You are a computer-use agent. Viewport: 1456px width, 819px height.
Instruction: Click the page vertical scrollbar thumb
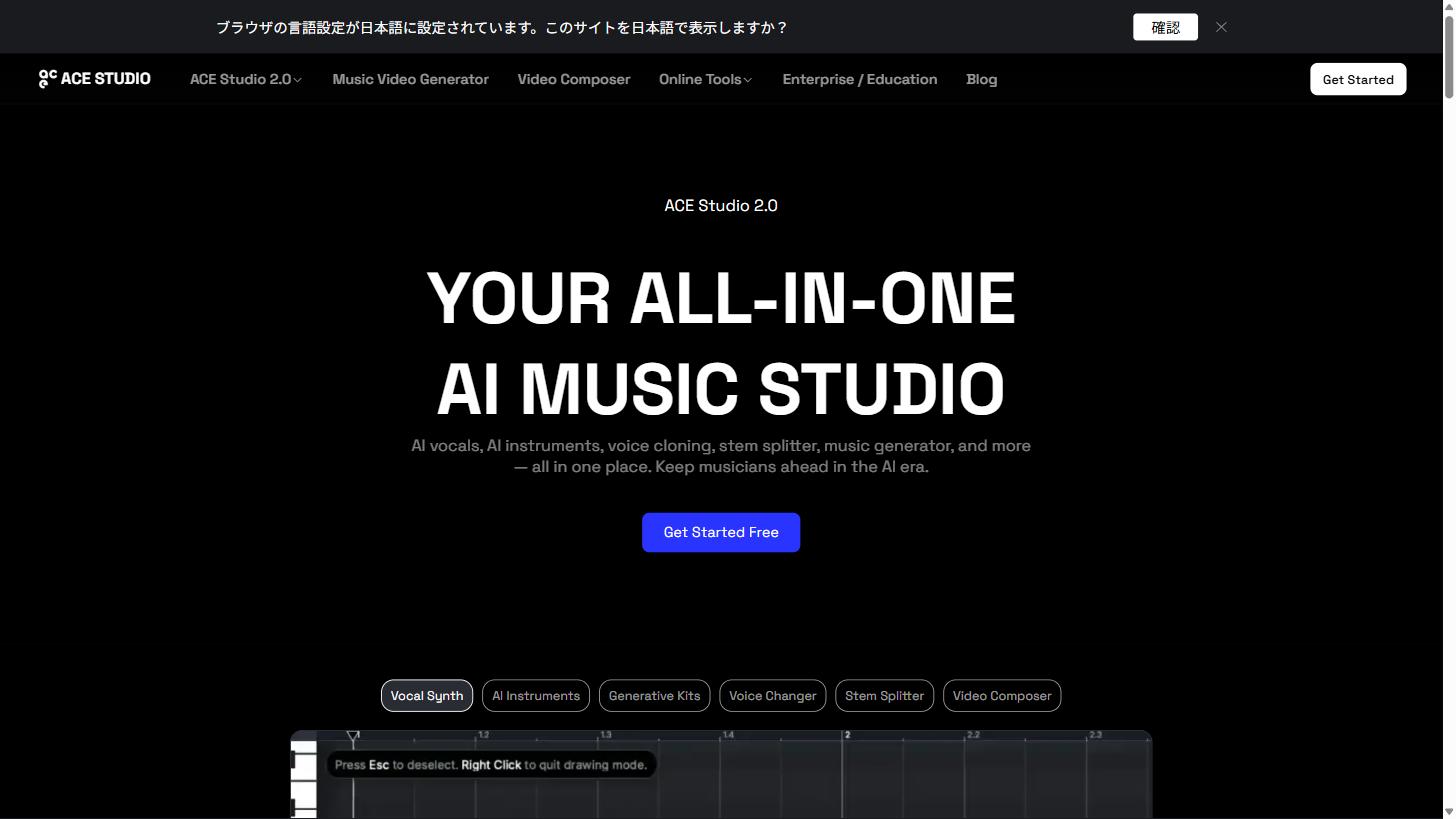(x=1449, y=58)
